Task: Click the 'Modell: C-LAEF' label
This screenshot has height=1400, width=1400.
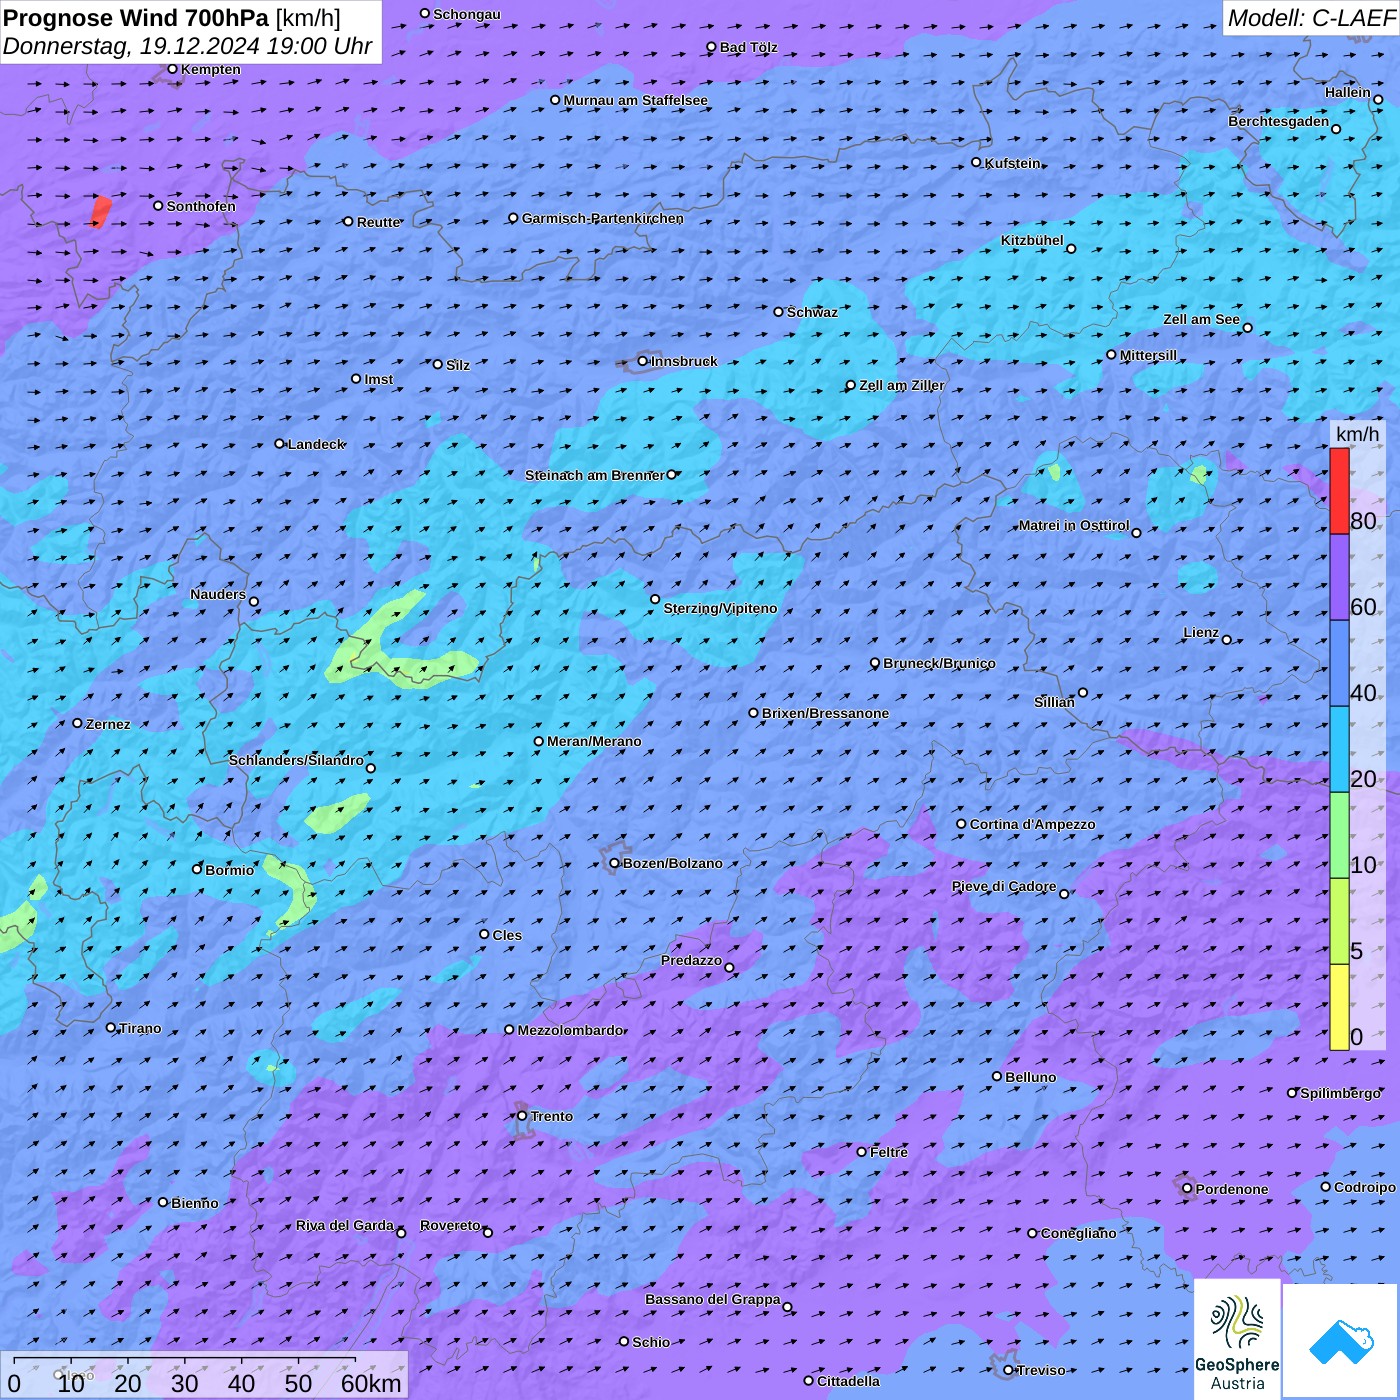Action: (x=1311, y=18)
